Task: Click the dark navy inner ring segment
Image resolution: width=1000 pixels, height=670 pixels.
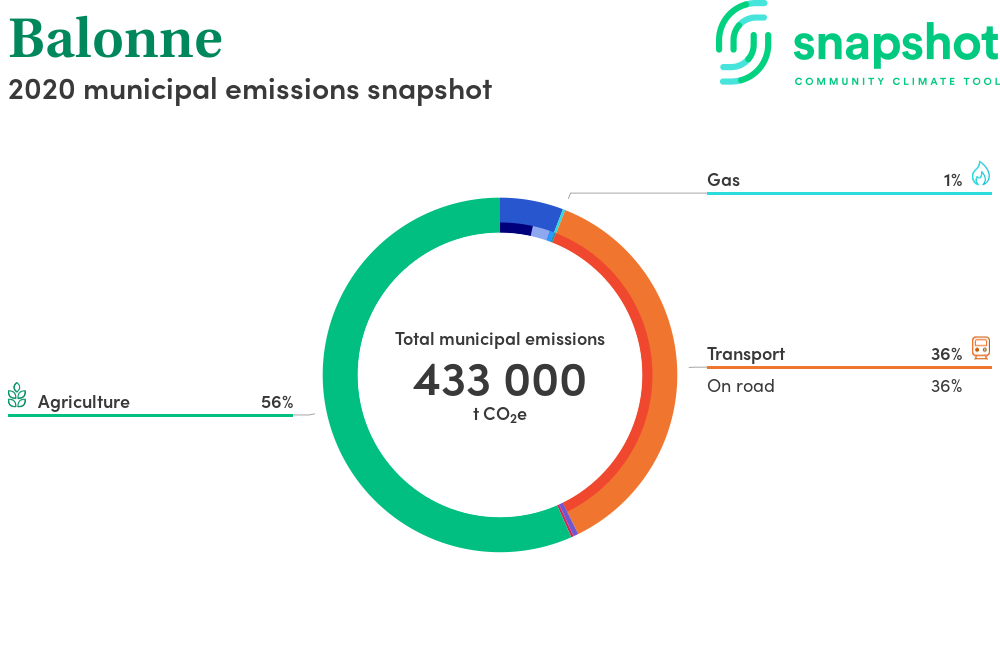Action: click(x=514, y=229)
